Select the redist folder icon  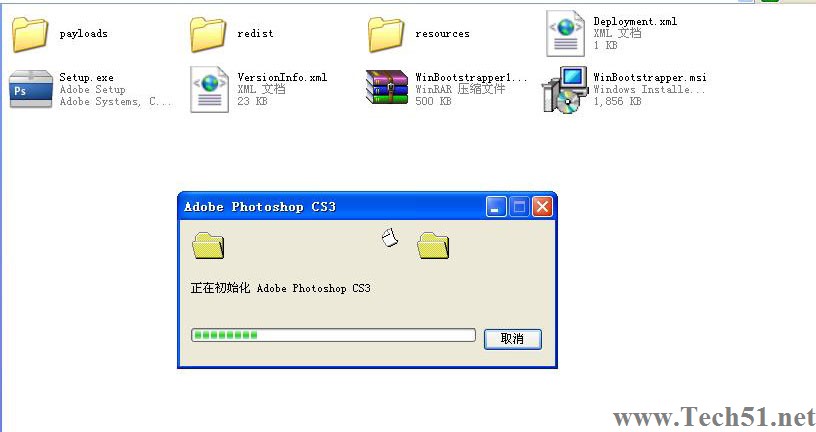208,34
